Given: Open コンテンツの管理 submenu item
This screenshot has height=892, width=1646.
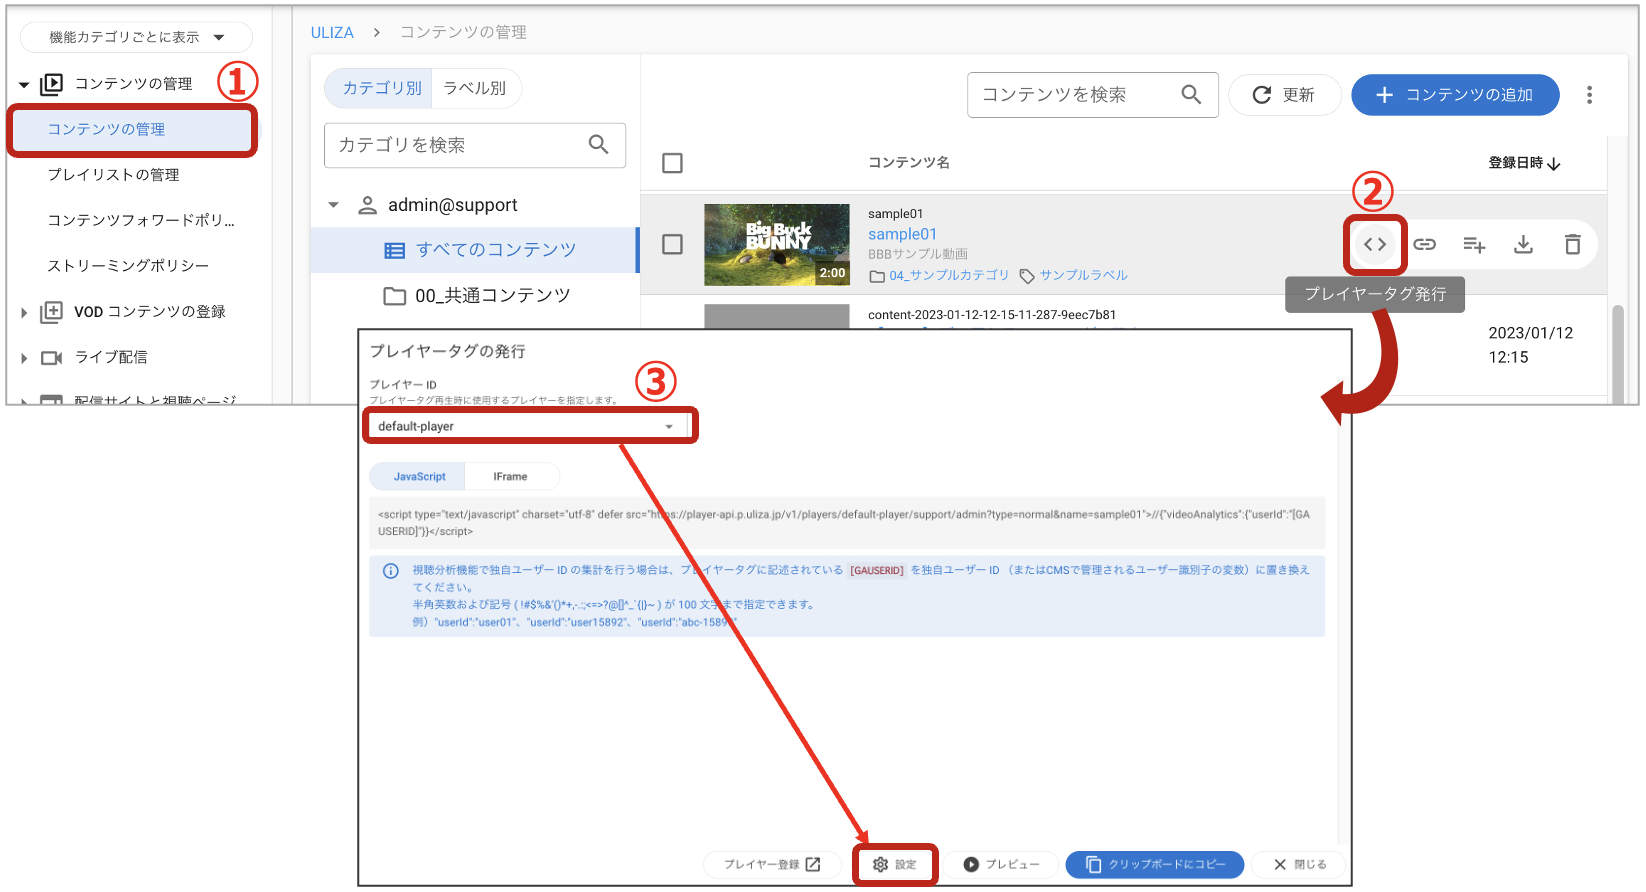Looking at the screenshot, I should (132, 130).
